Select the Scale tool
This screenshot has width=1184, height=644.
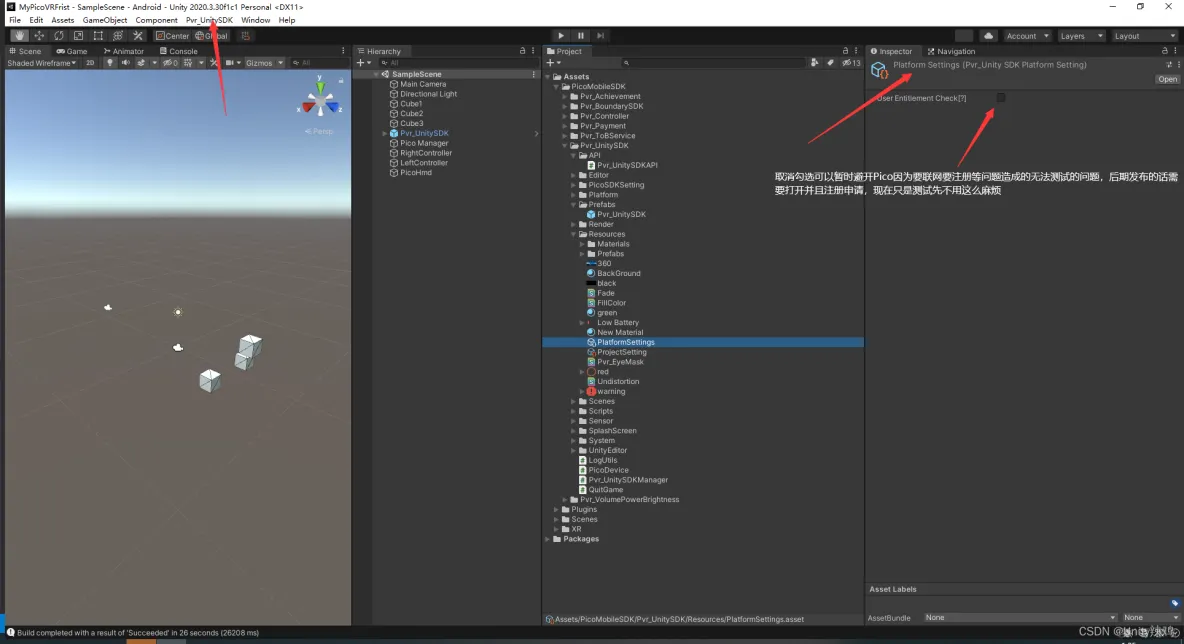coord(78,35)
